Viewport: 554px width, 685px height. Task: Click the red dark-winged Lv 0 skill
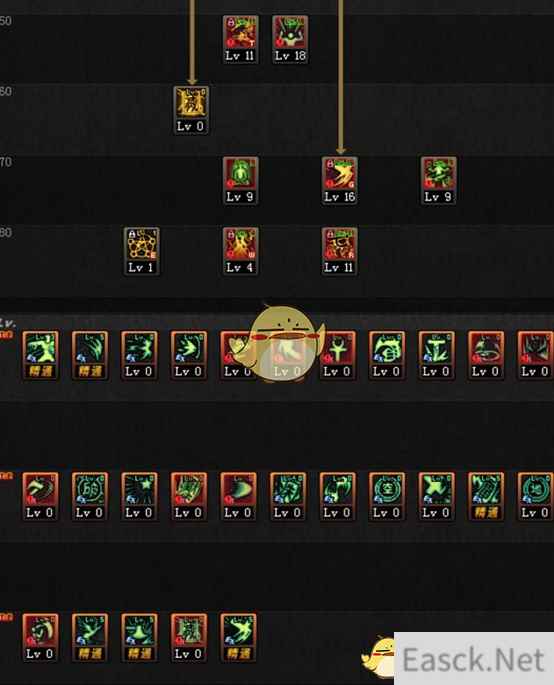535,355
